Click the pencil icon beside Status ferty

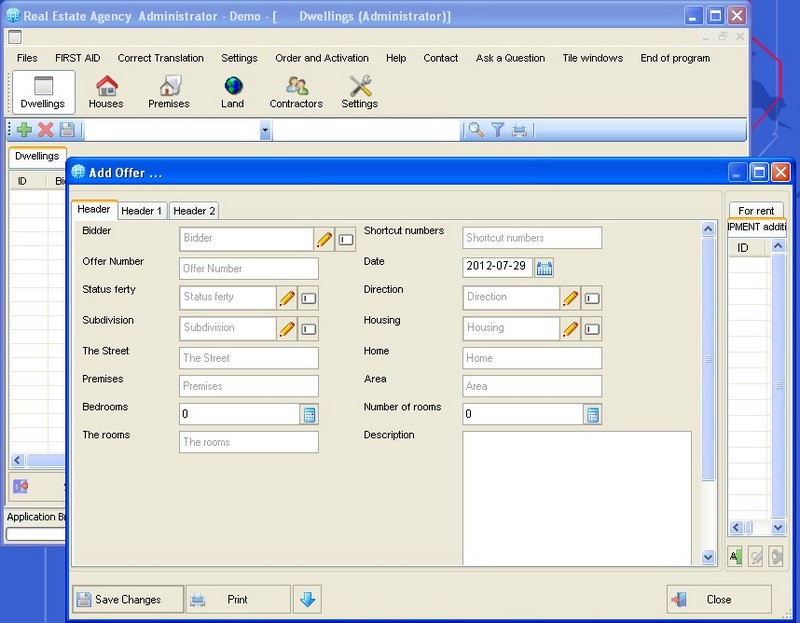tap(287, 298)
